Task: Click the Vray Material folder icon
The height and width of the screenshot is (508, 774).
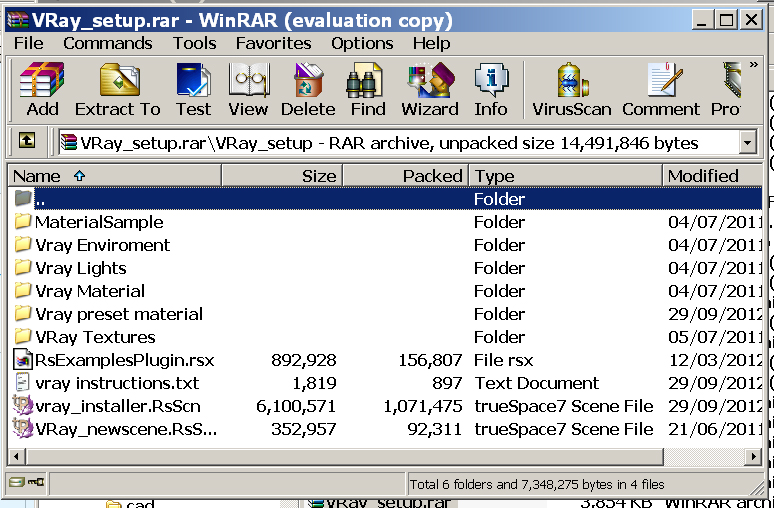Action: tap(23, 291)
